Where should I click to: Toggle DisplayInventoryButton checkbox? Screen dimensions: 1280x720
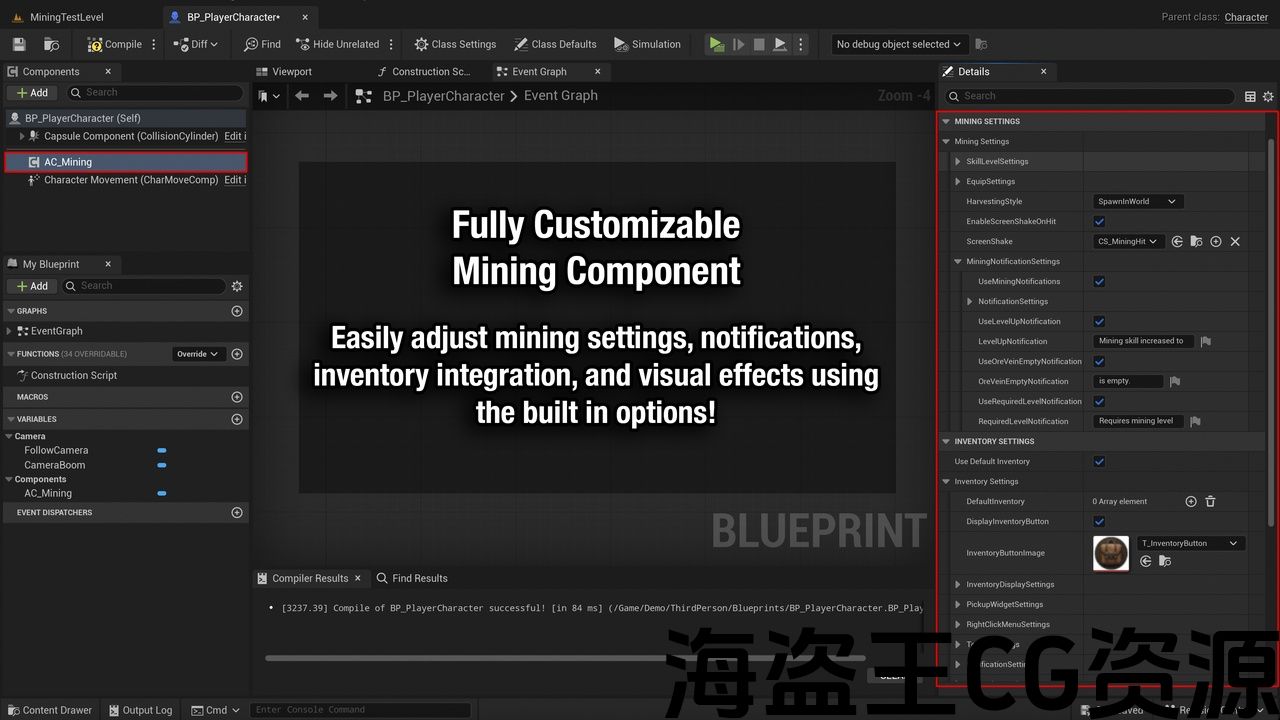coord(1099,522)
